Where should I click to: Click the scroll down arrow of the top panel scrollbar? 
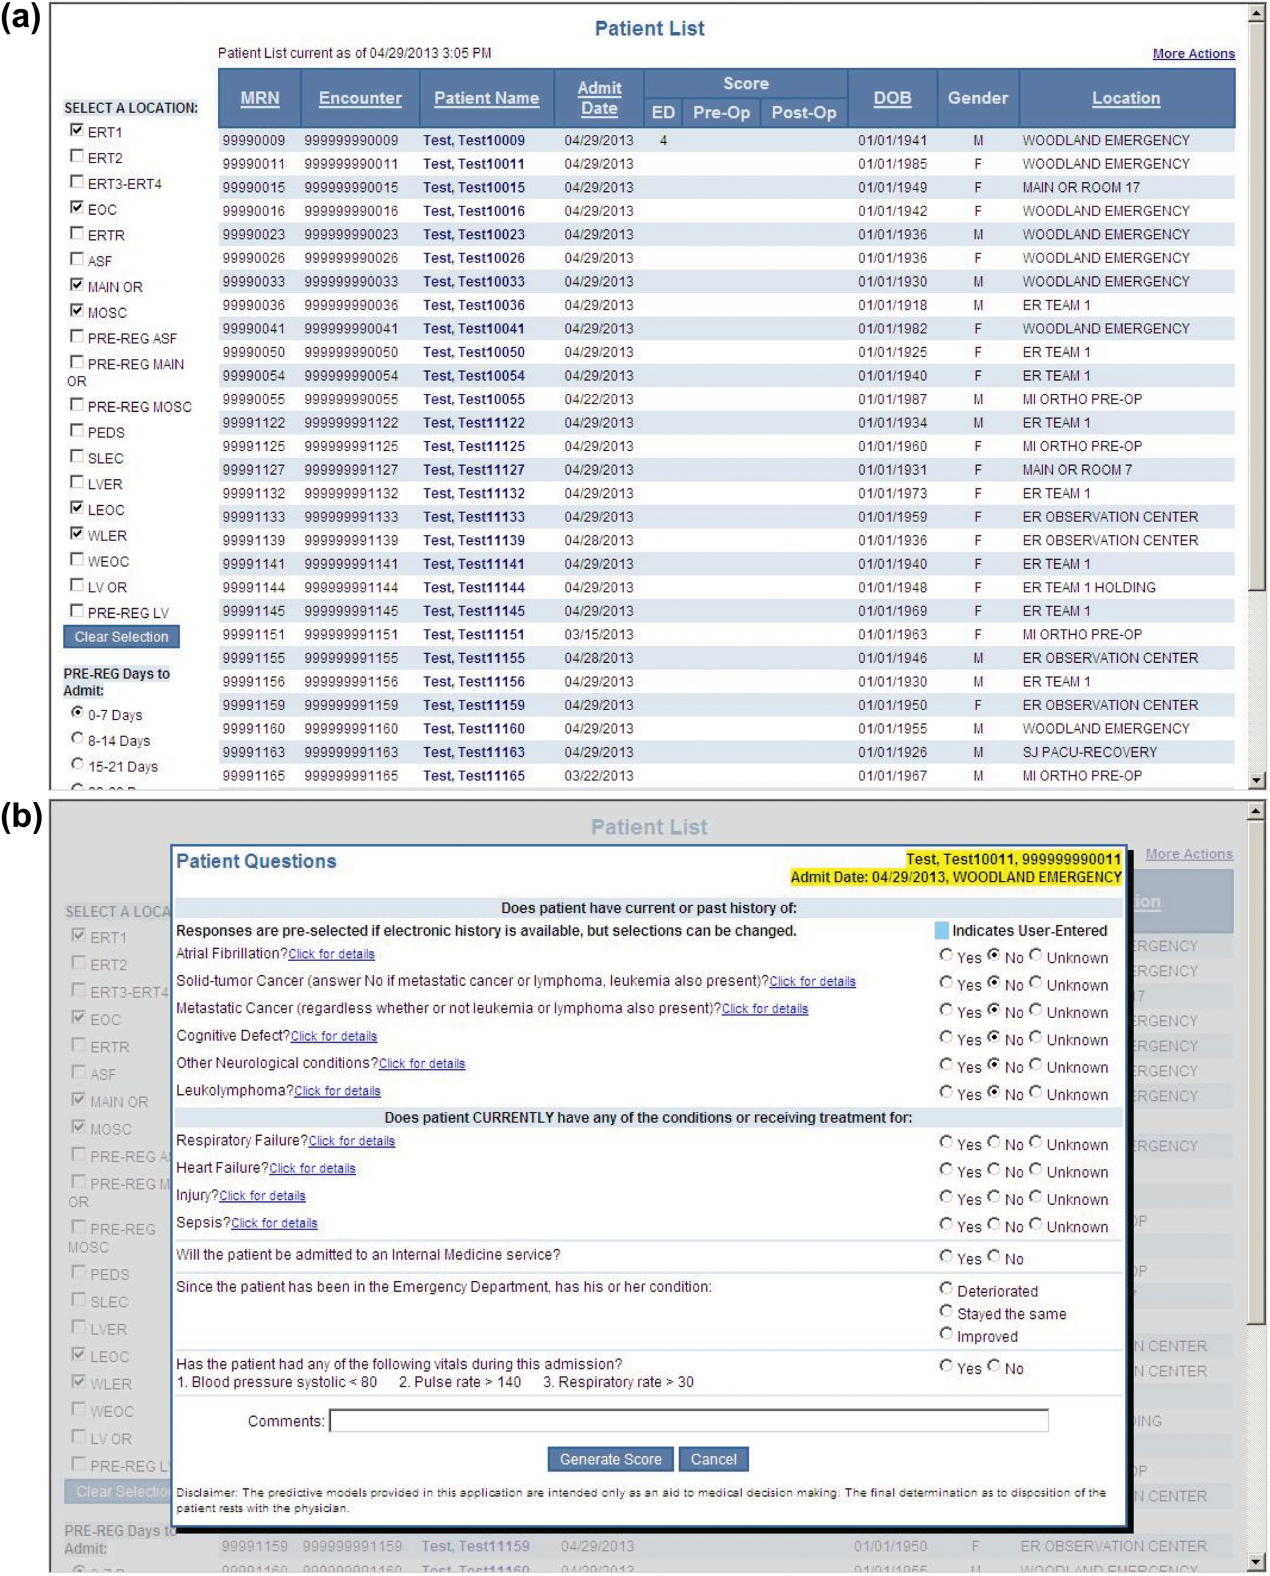tap(1257, 780)
